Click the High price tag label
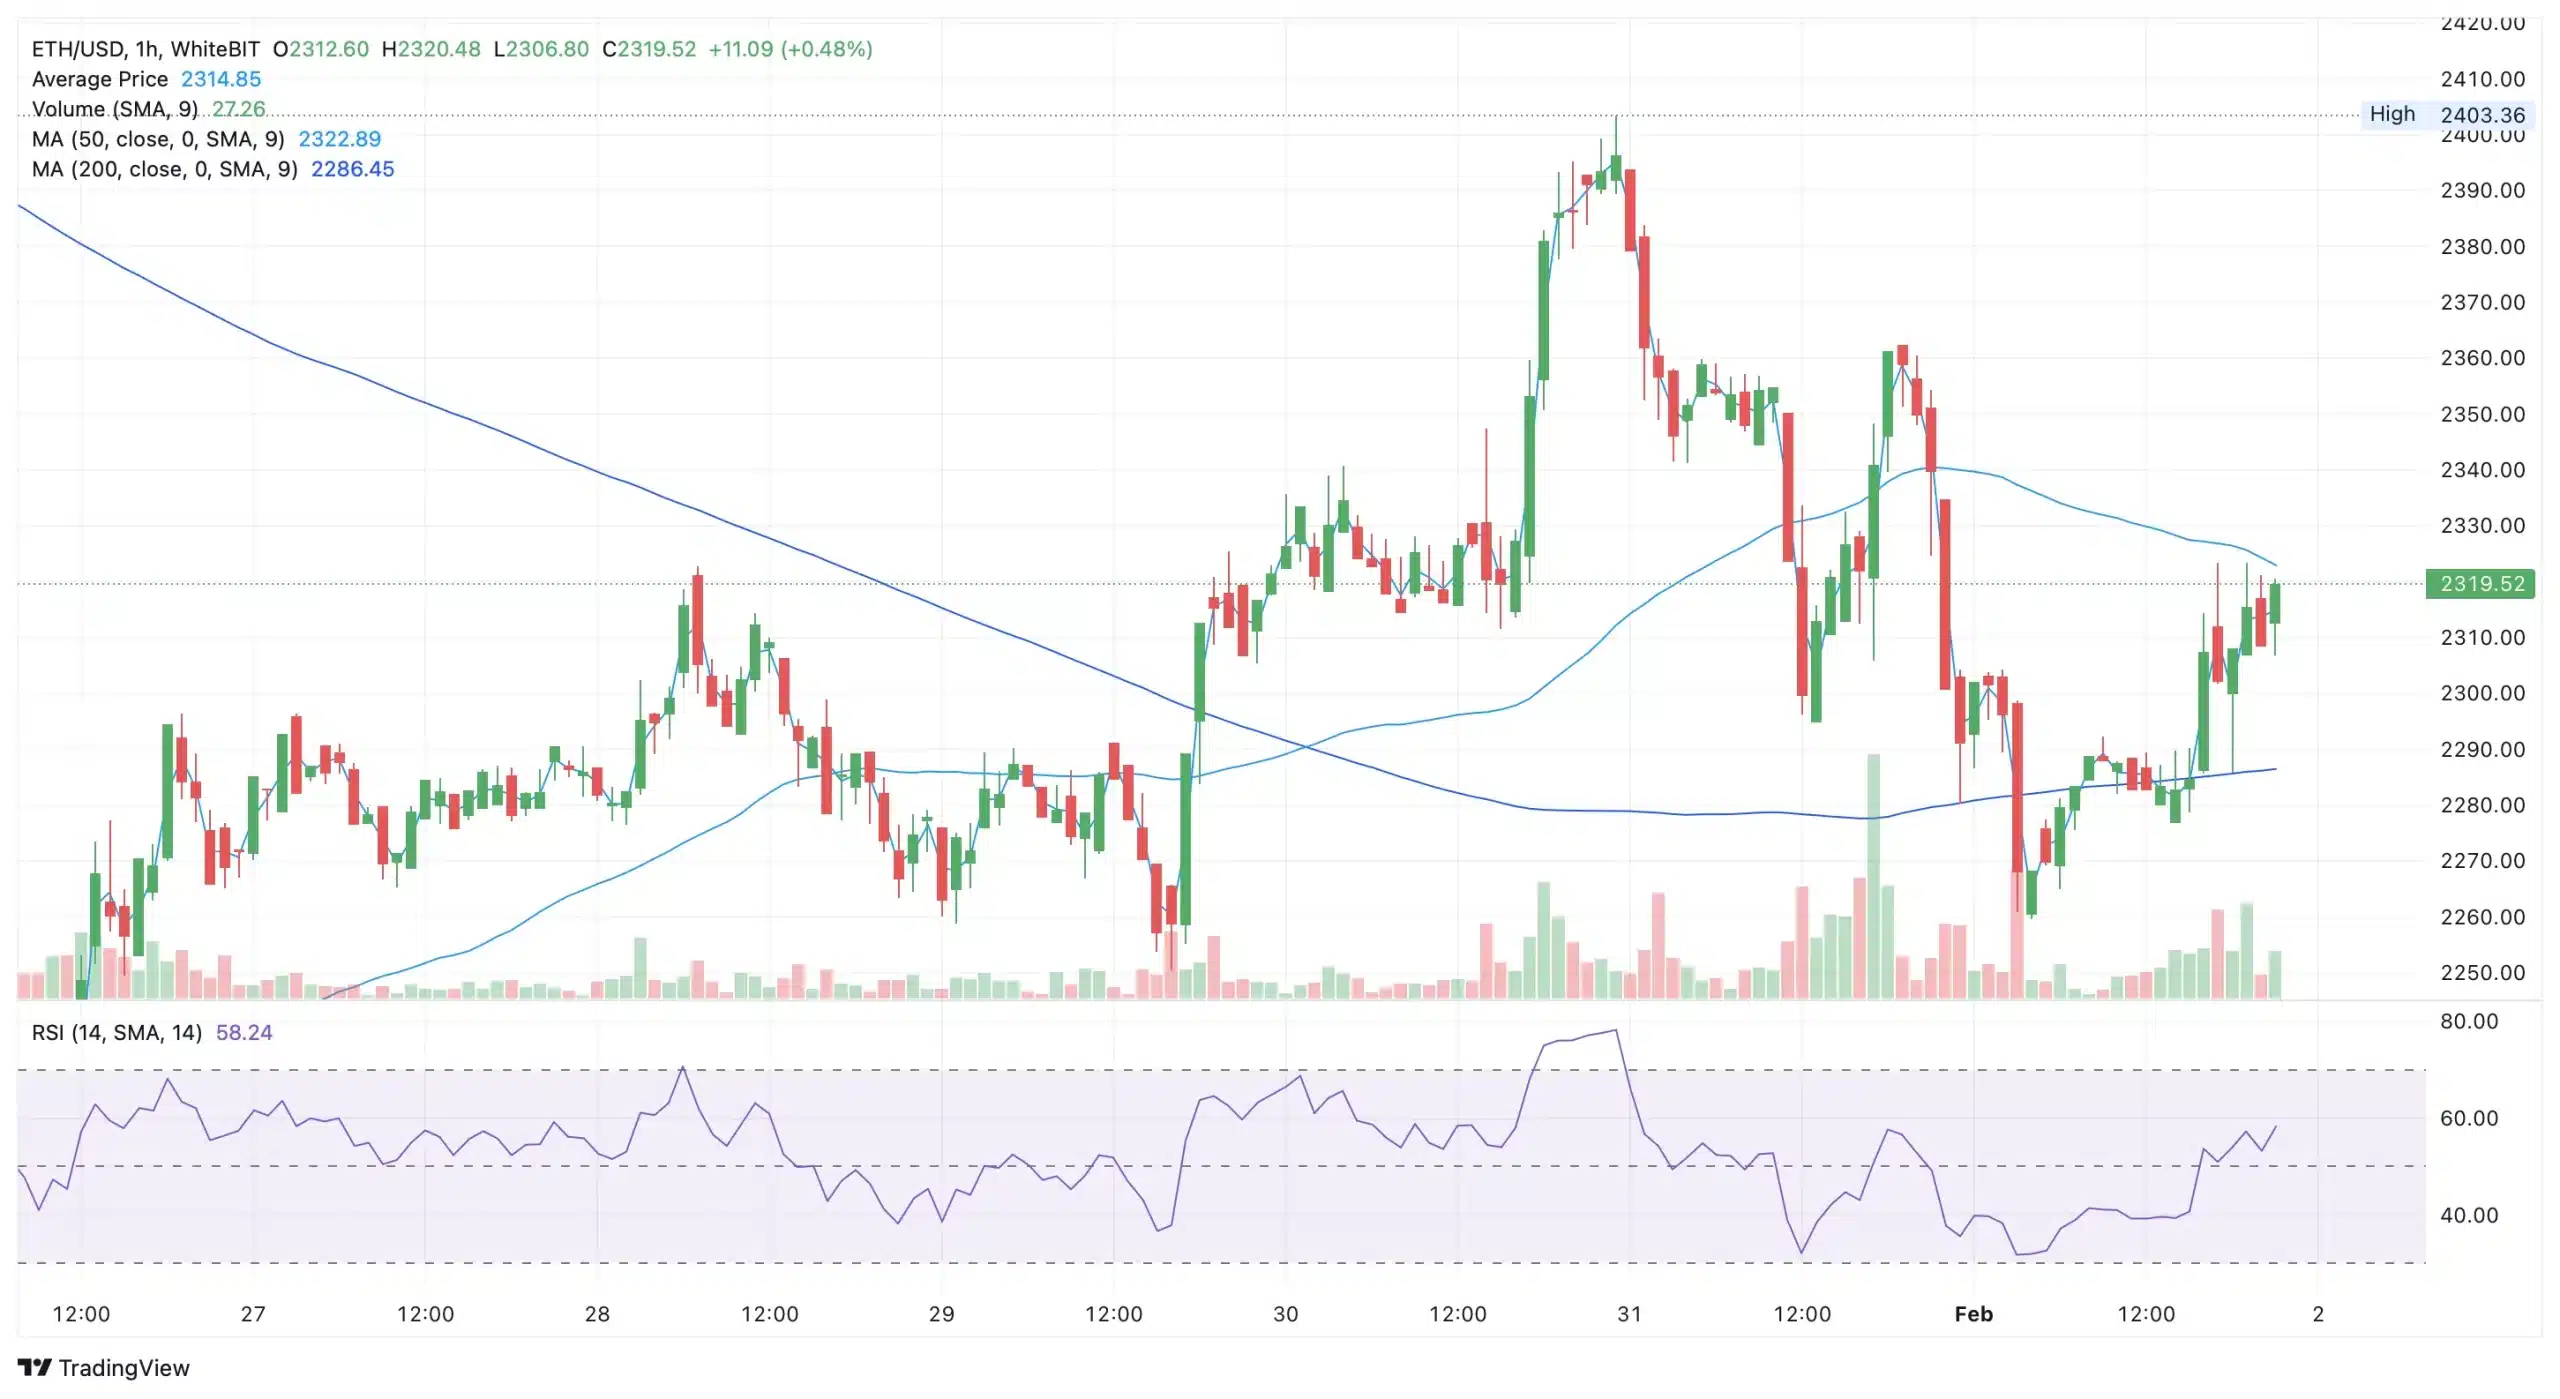The image size is (2560, 1399). coord(2392,114)
